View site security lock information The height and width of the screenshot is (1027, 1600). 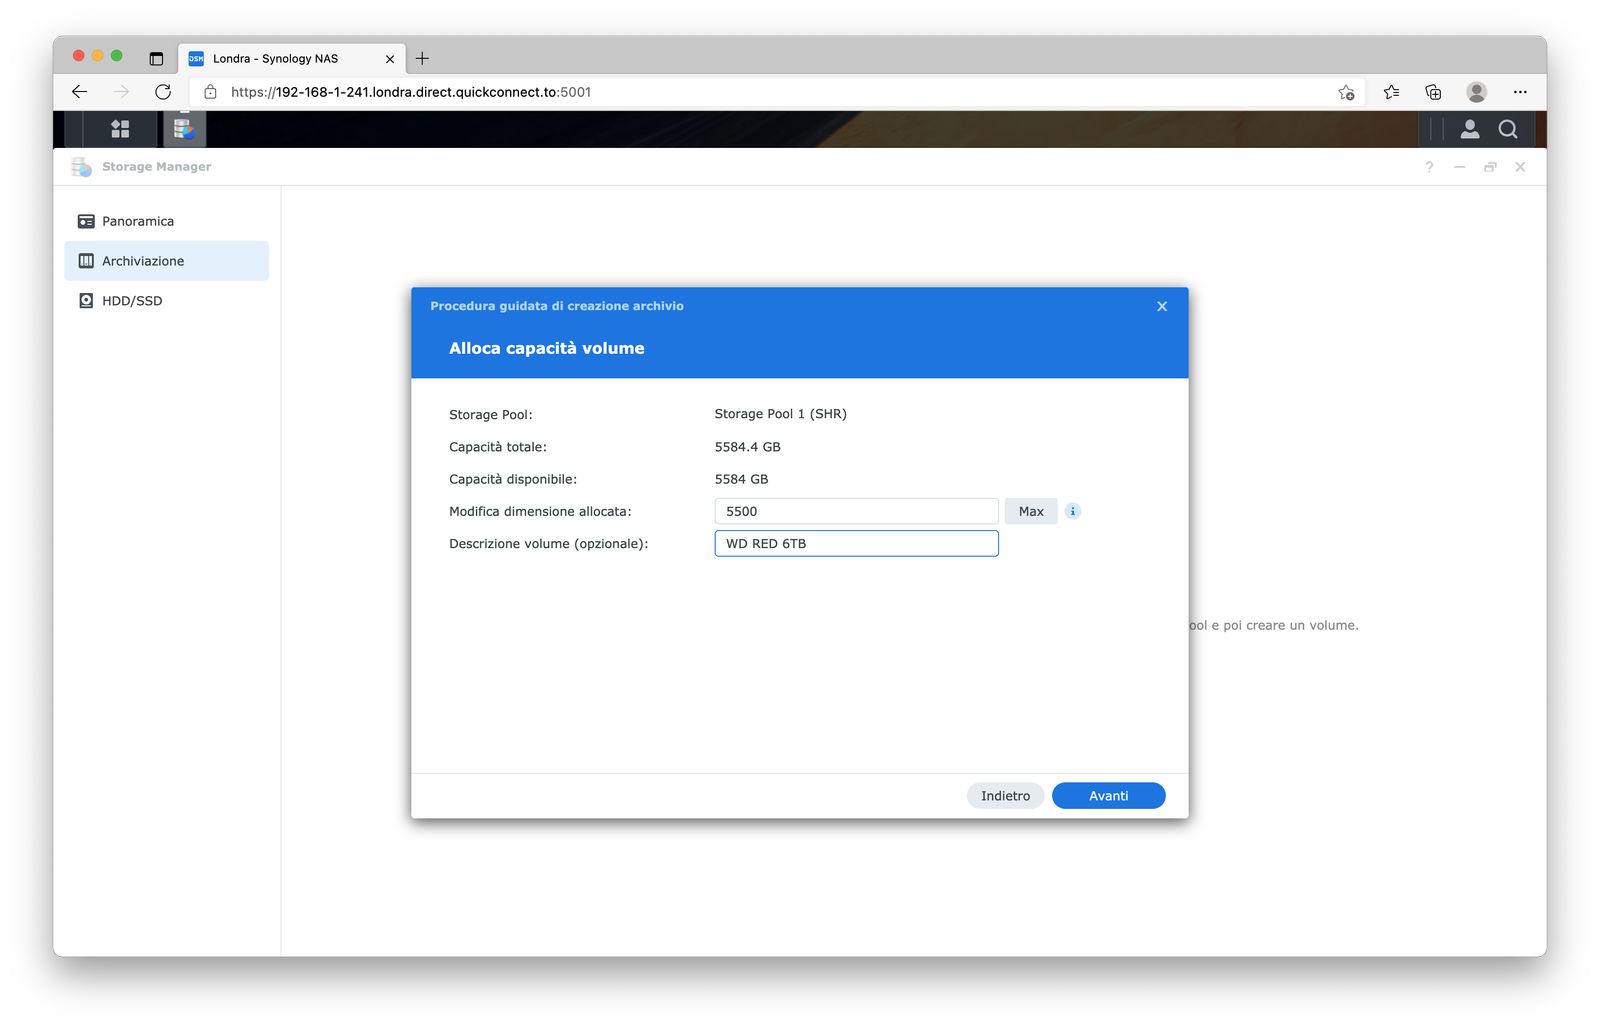(210, 92)
